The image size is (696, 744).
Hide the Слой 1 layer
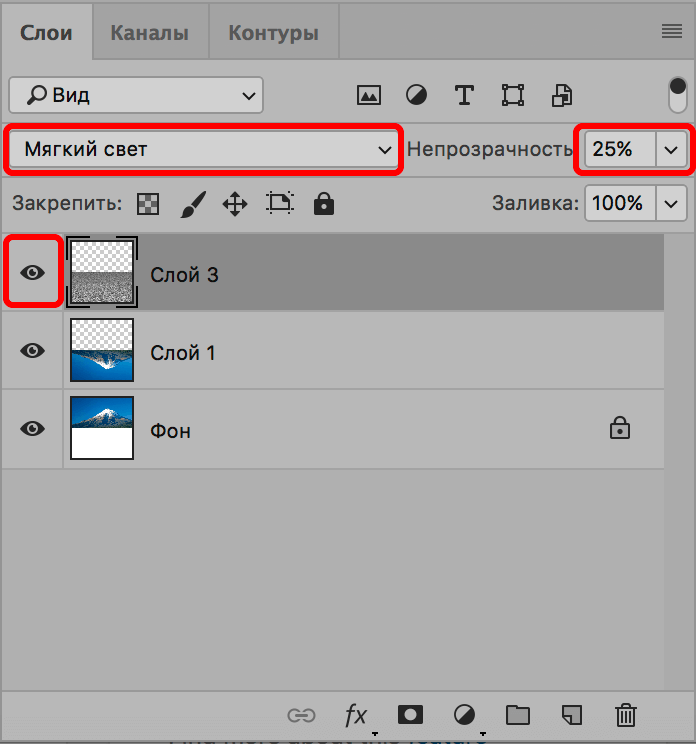(x=33, y=350)
